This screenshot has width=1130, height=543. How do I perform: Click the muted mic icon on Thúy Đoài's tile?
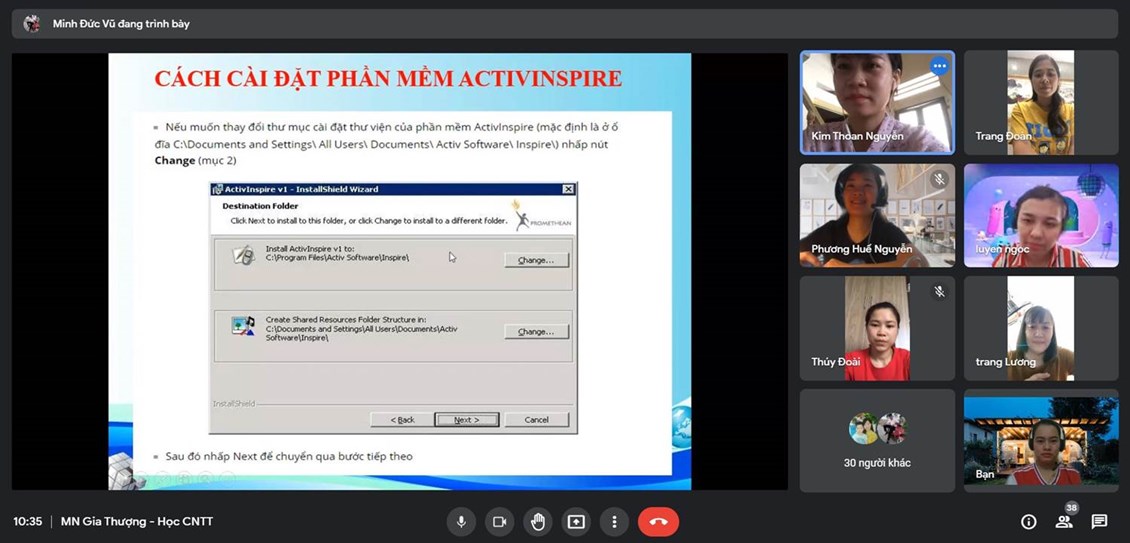pos(938,292)
